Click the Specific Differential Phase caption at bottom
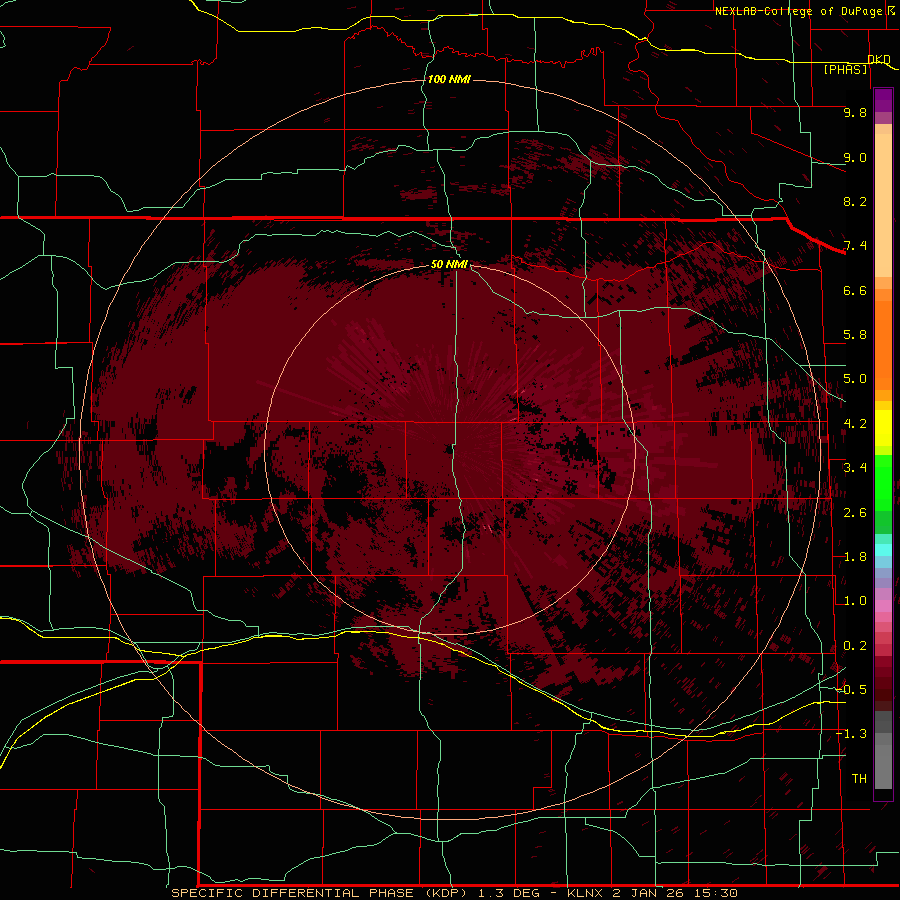The image size is (900, 900). (454, 893)
